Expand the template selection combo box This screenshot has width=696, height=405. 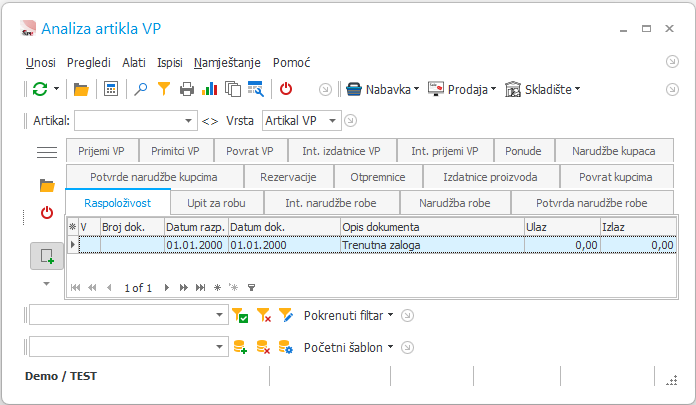tap(219, 347)
